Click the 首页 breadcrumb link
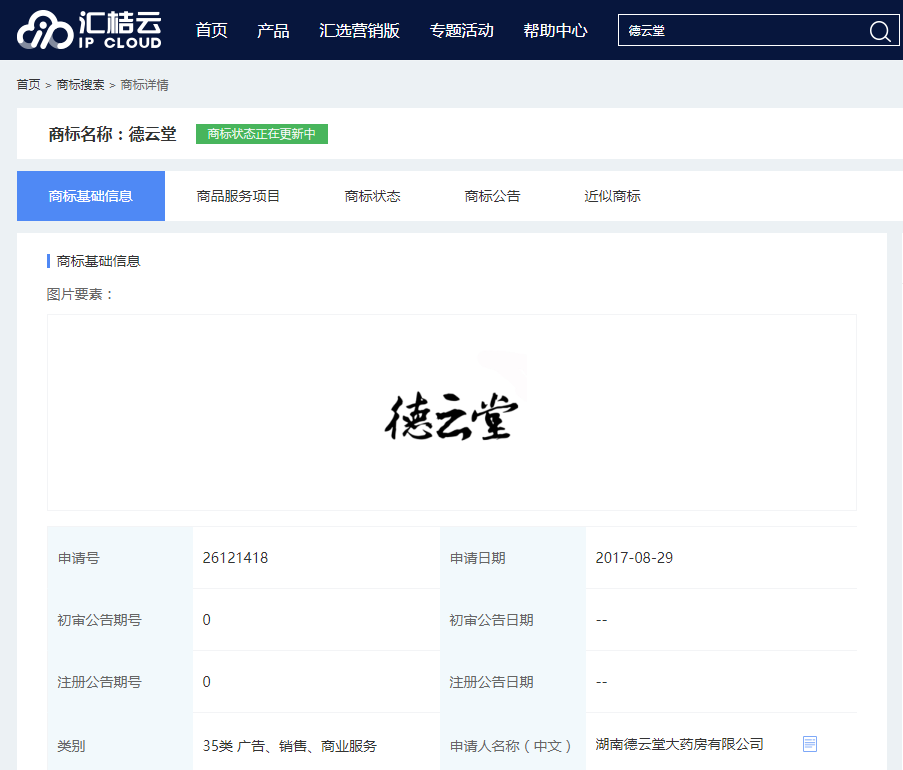Viewport: 903px width, 770px height. point(29,85)
